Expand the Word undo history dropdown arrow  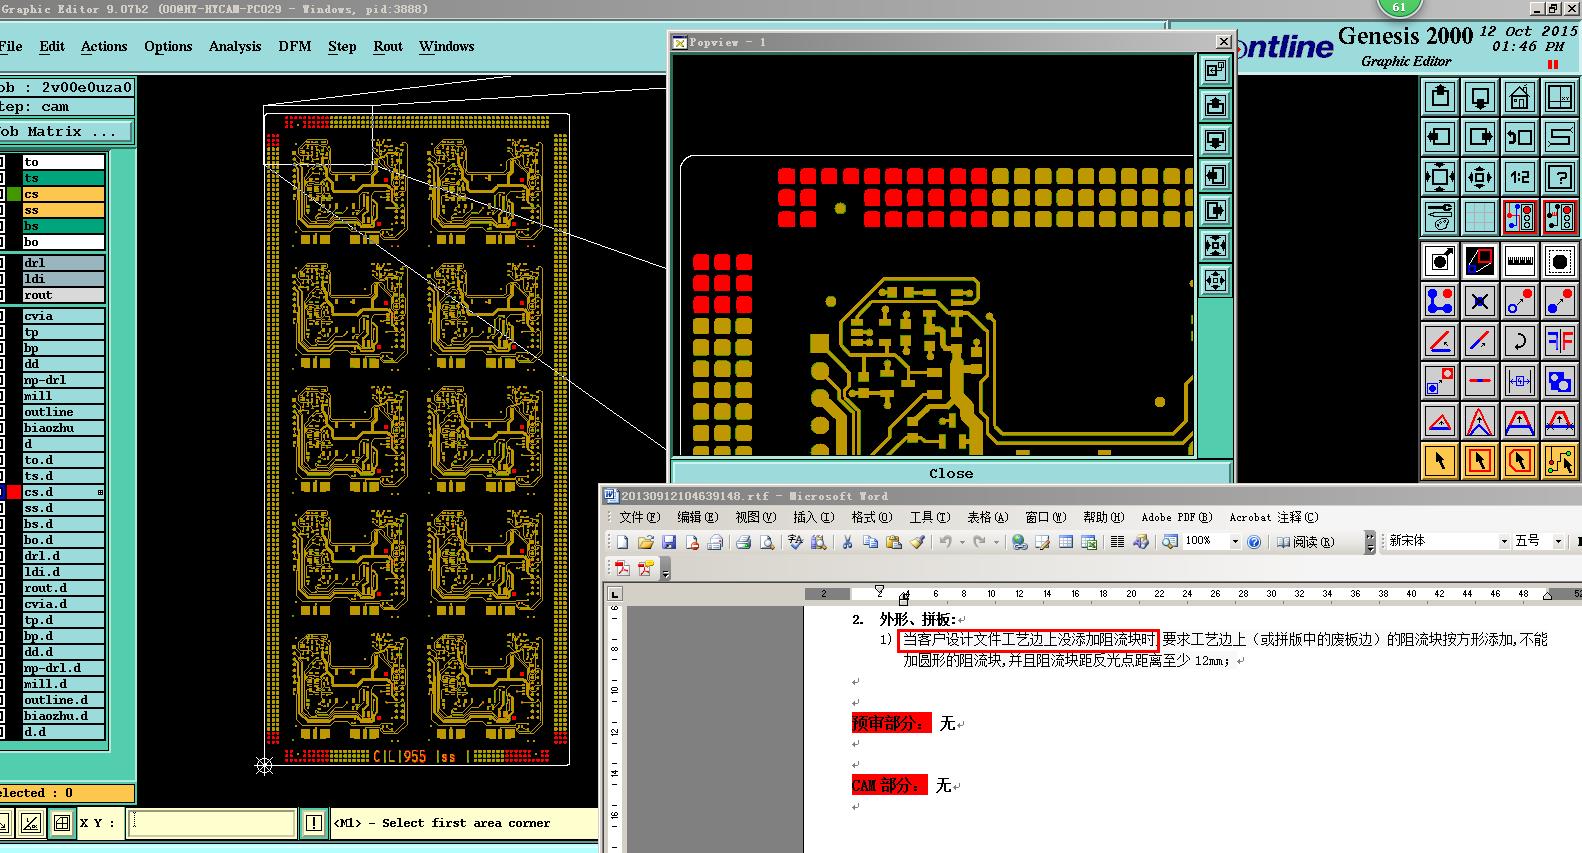(x=962, y=542)
